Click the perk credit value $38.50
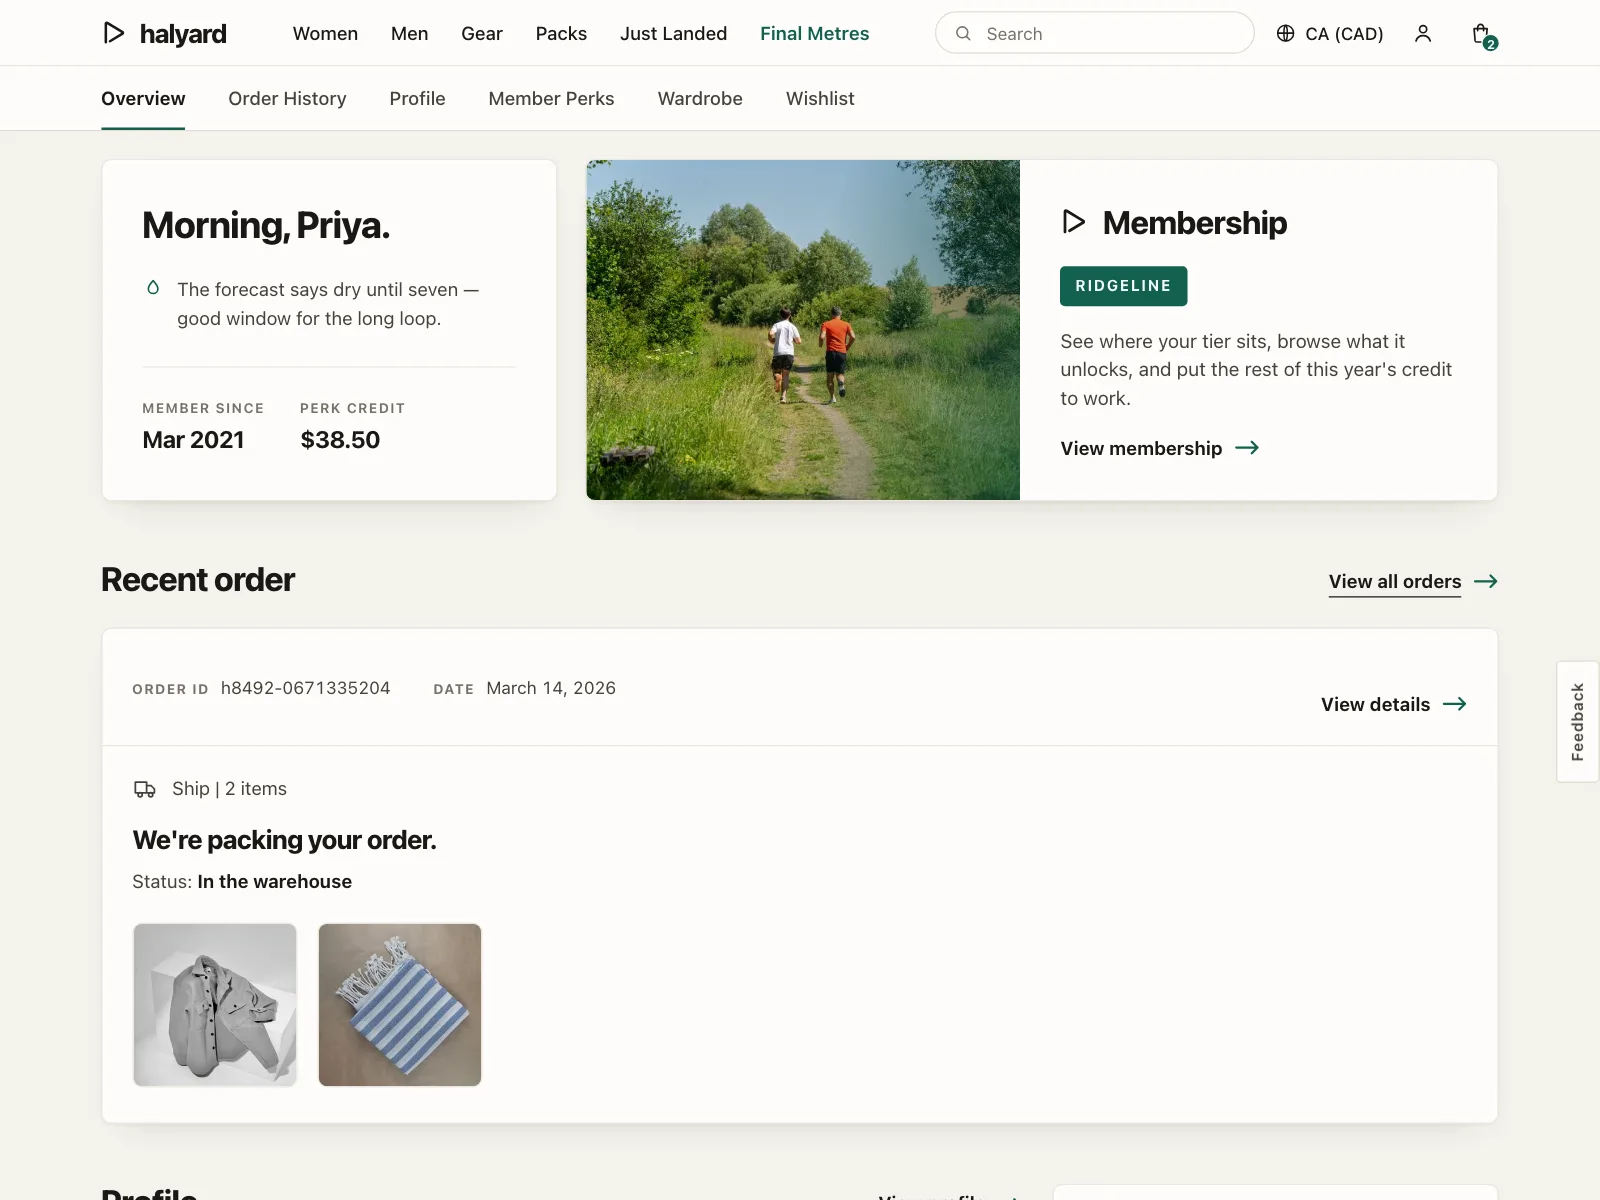This screenshot has width=1600, height=1200. pos(340,440)
